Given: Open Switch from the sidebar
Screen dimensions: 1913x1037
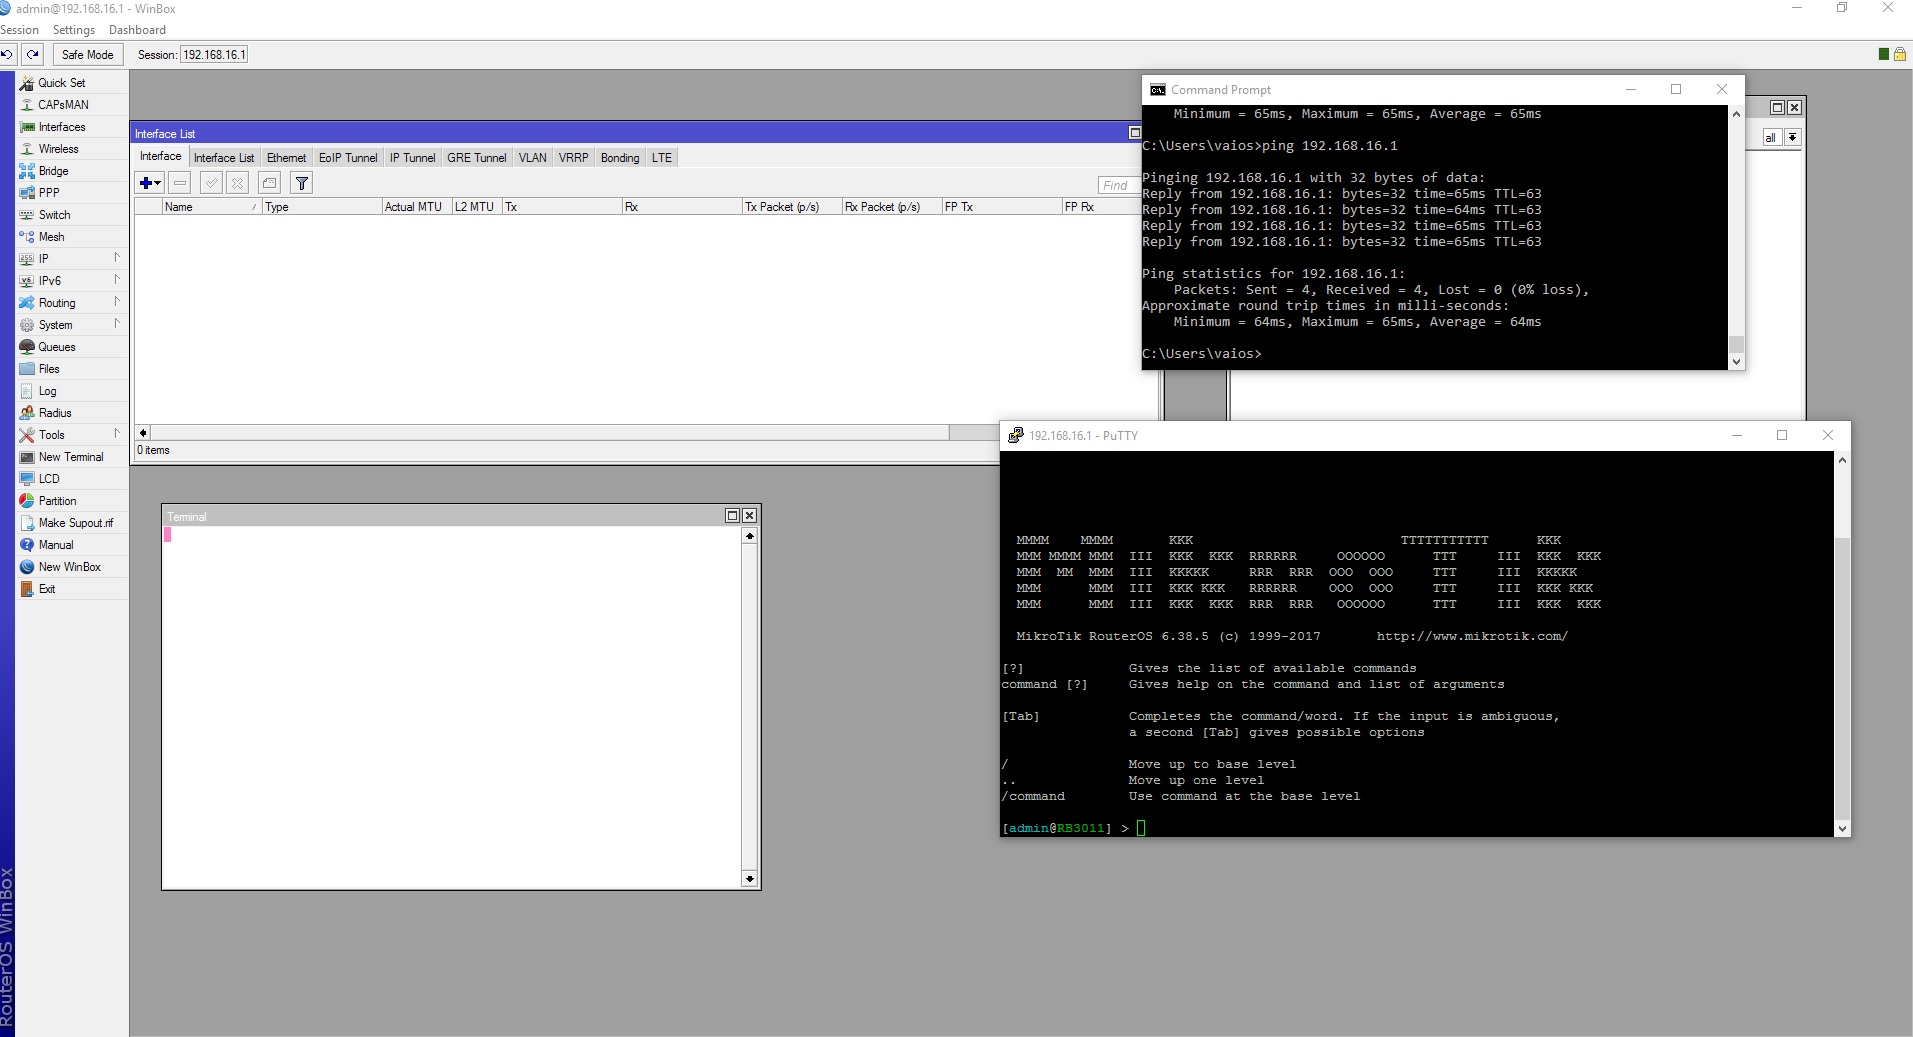Looking at the screenshot, I should 72,215.
